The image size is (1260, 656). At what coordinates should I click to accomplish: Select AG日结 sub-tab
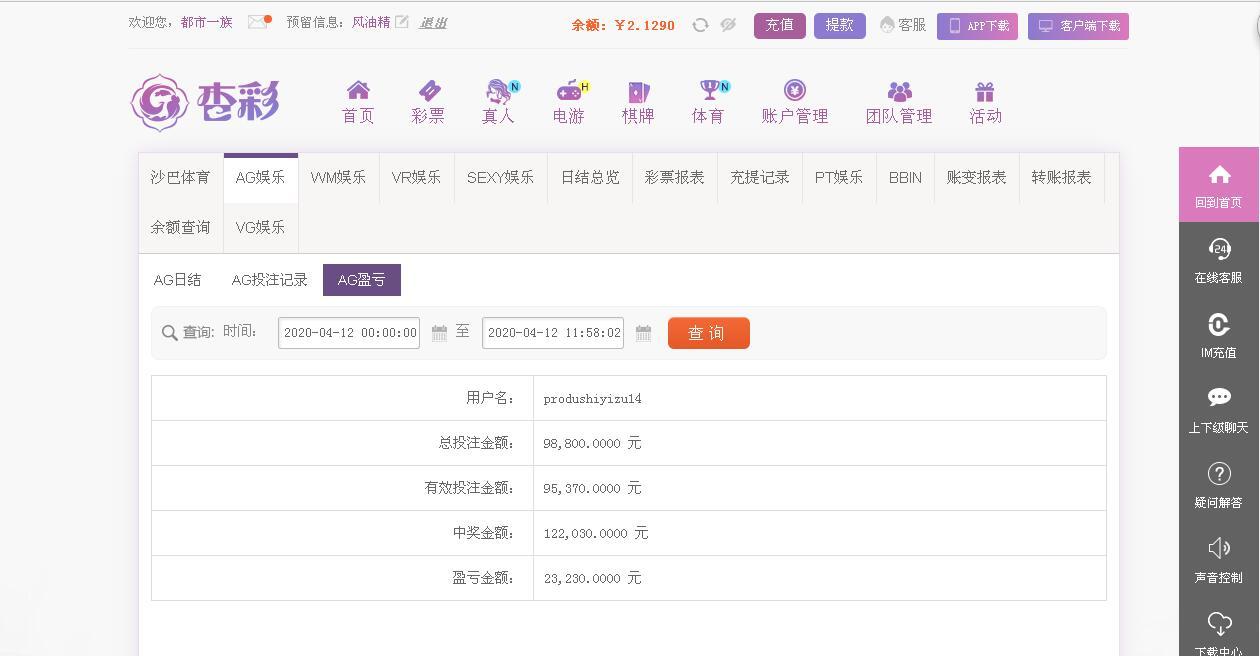(x=178, y=280)
